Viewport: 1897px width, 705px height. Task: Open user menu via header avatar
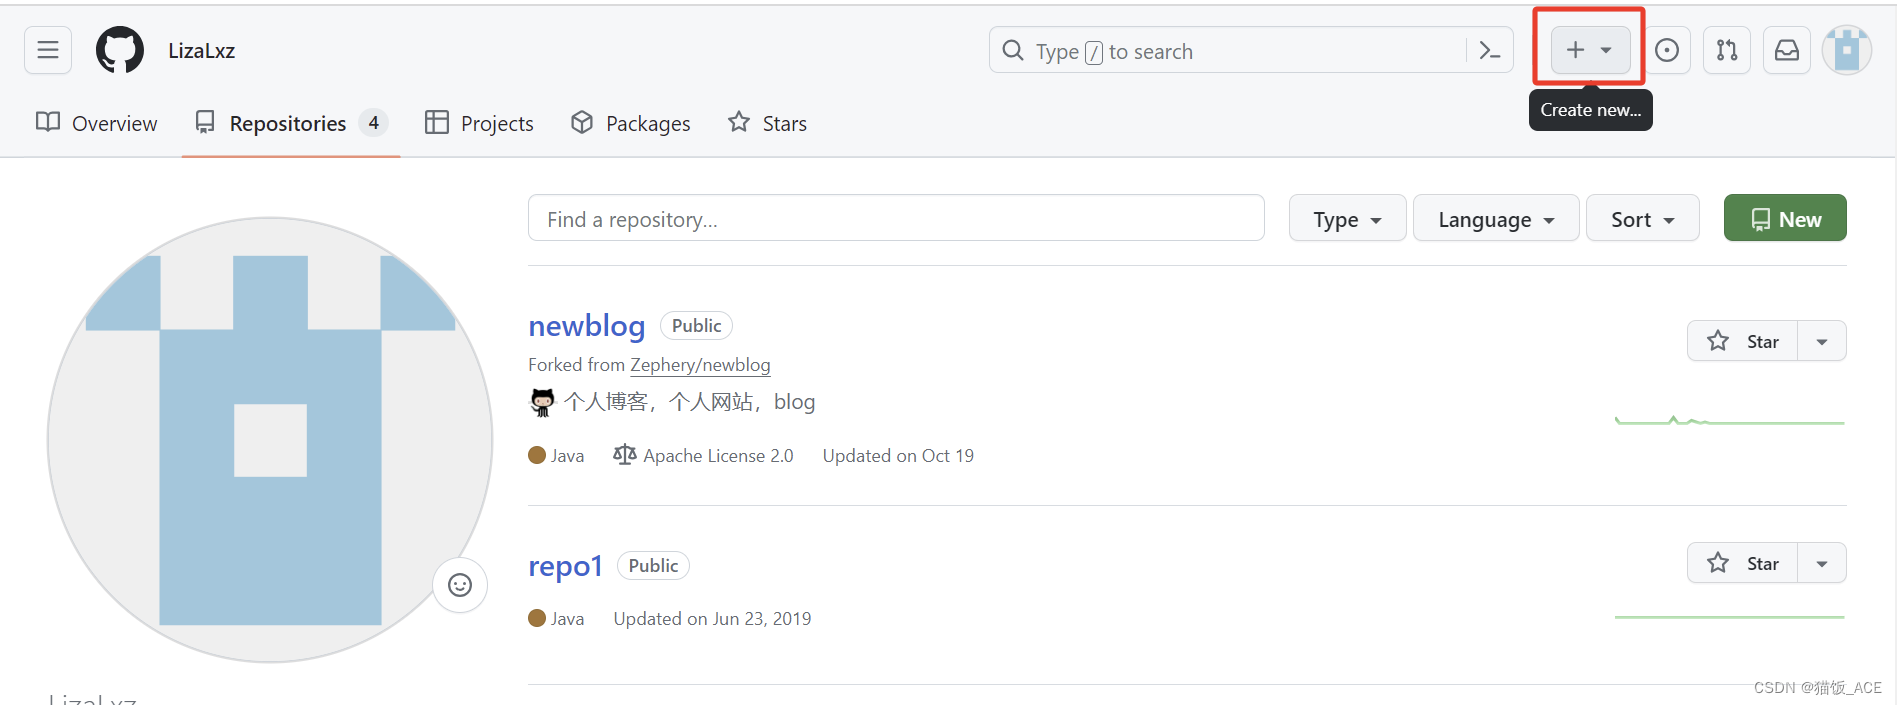coord(1847,50)
